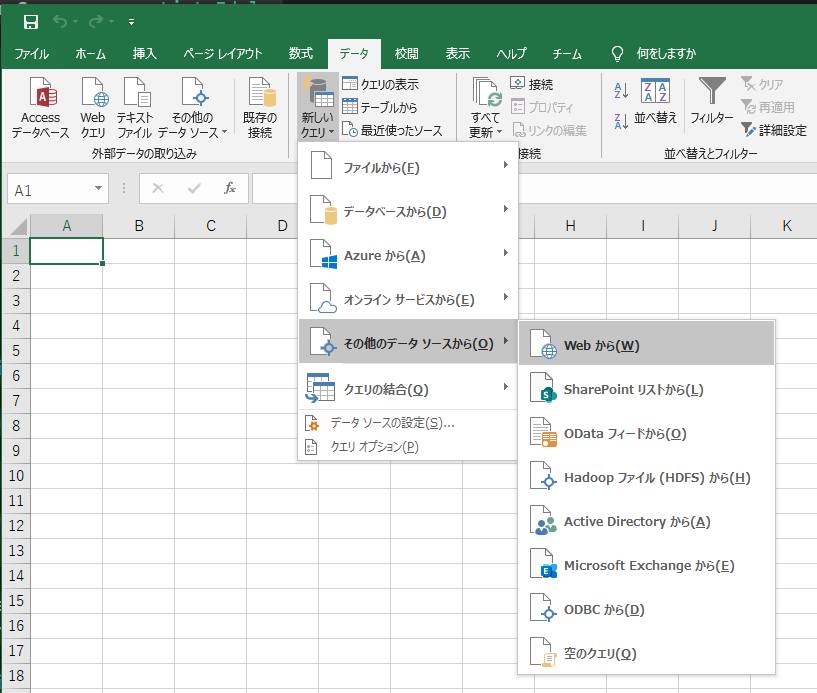Choose OData フィードから(O)
The height and width of the screenshot is (693, 817).
647,432
